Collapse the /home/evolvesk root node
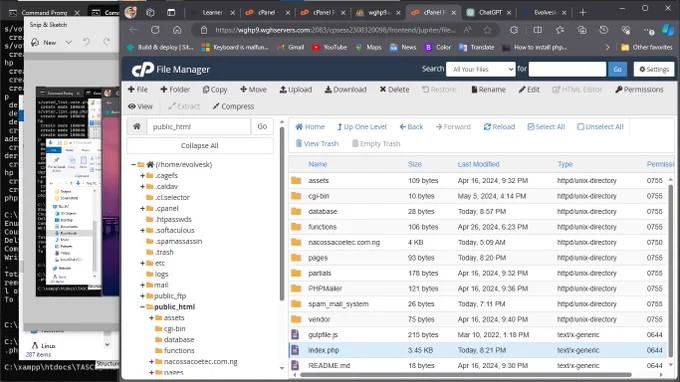The image size is (680, 382). click(x=134, y=164)
